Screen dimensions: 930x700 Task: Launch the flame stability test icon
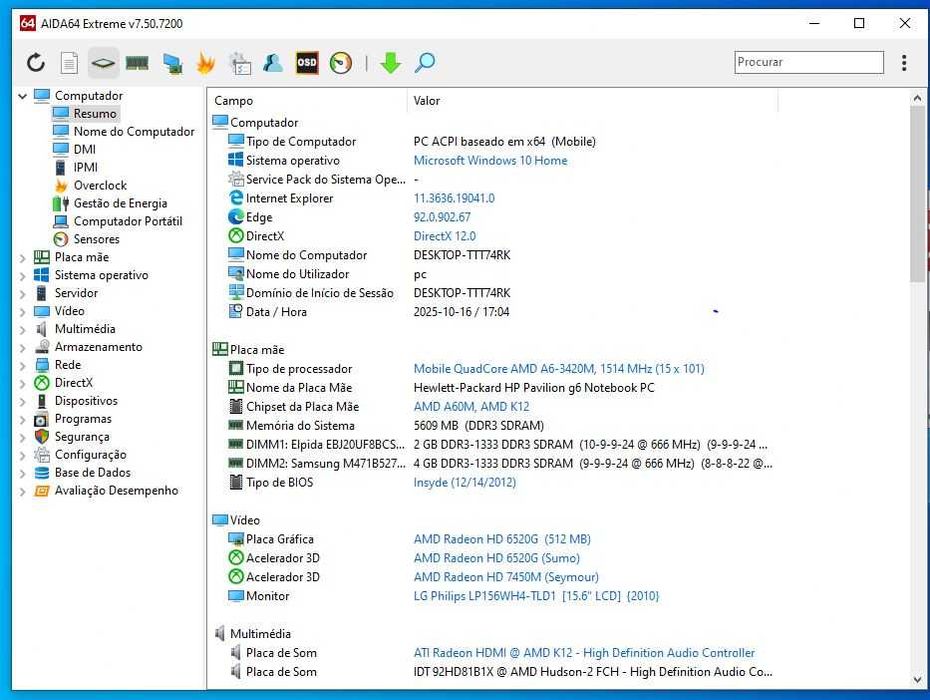click(x=206, y=62)
